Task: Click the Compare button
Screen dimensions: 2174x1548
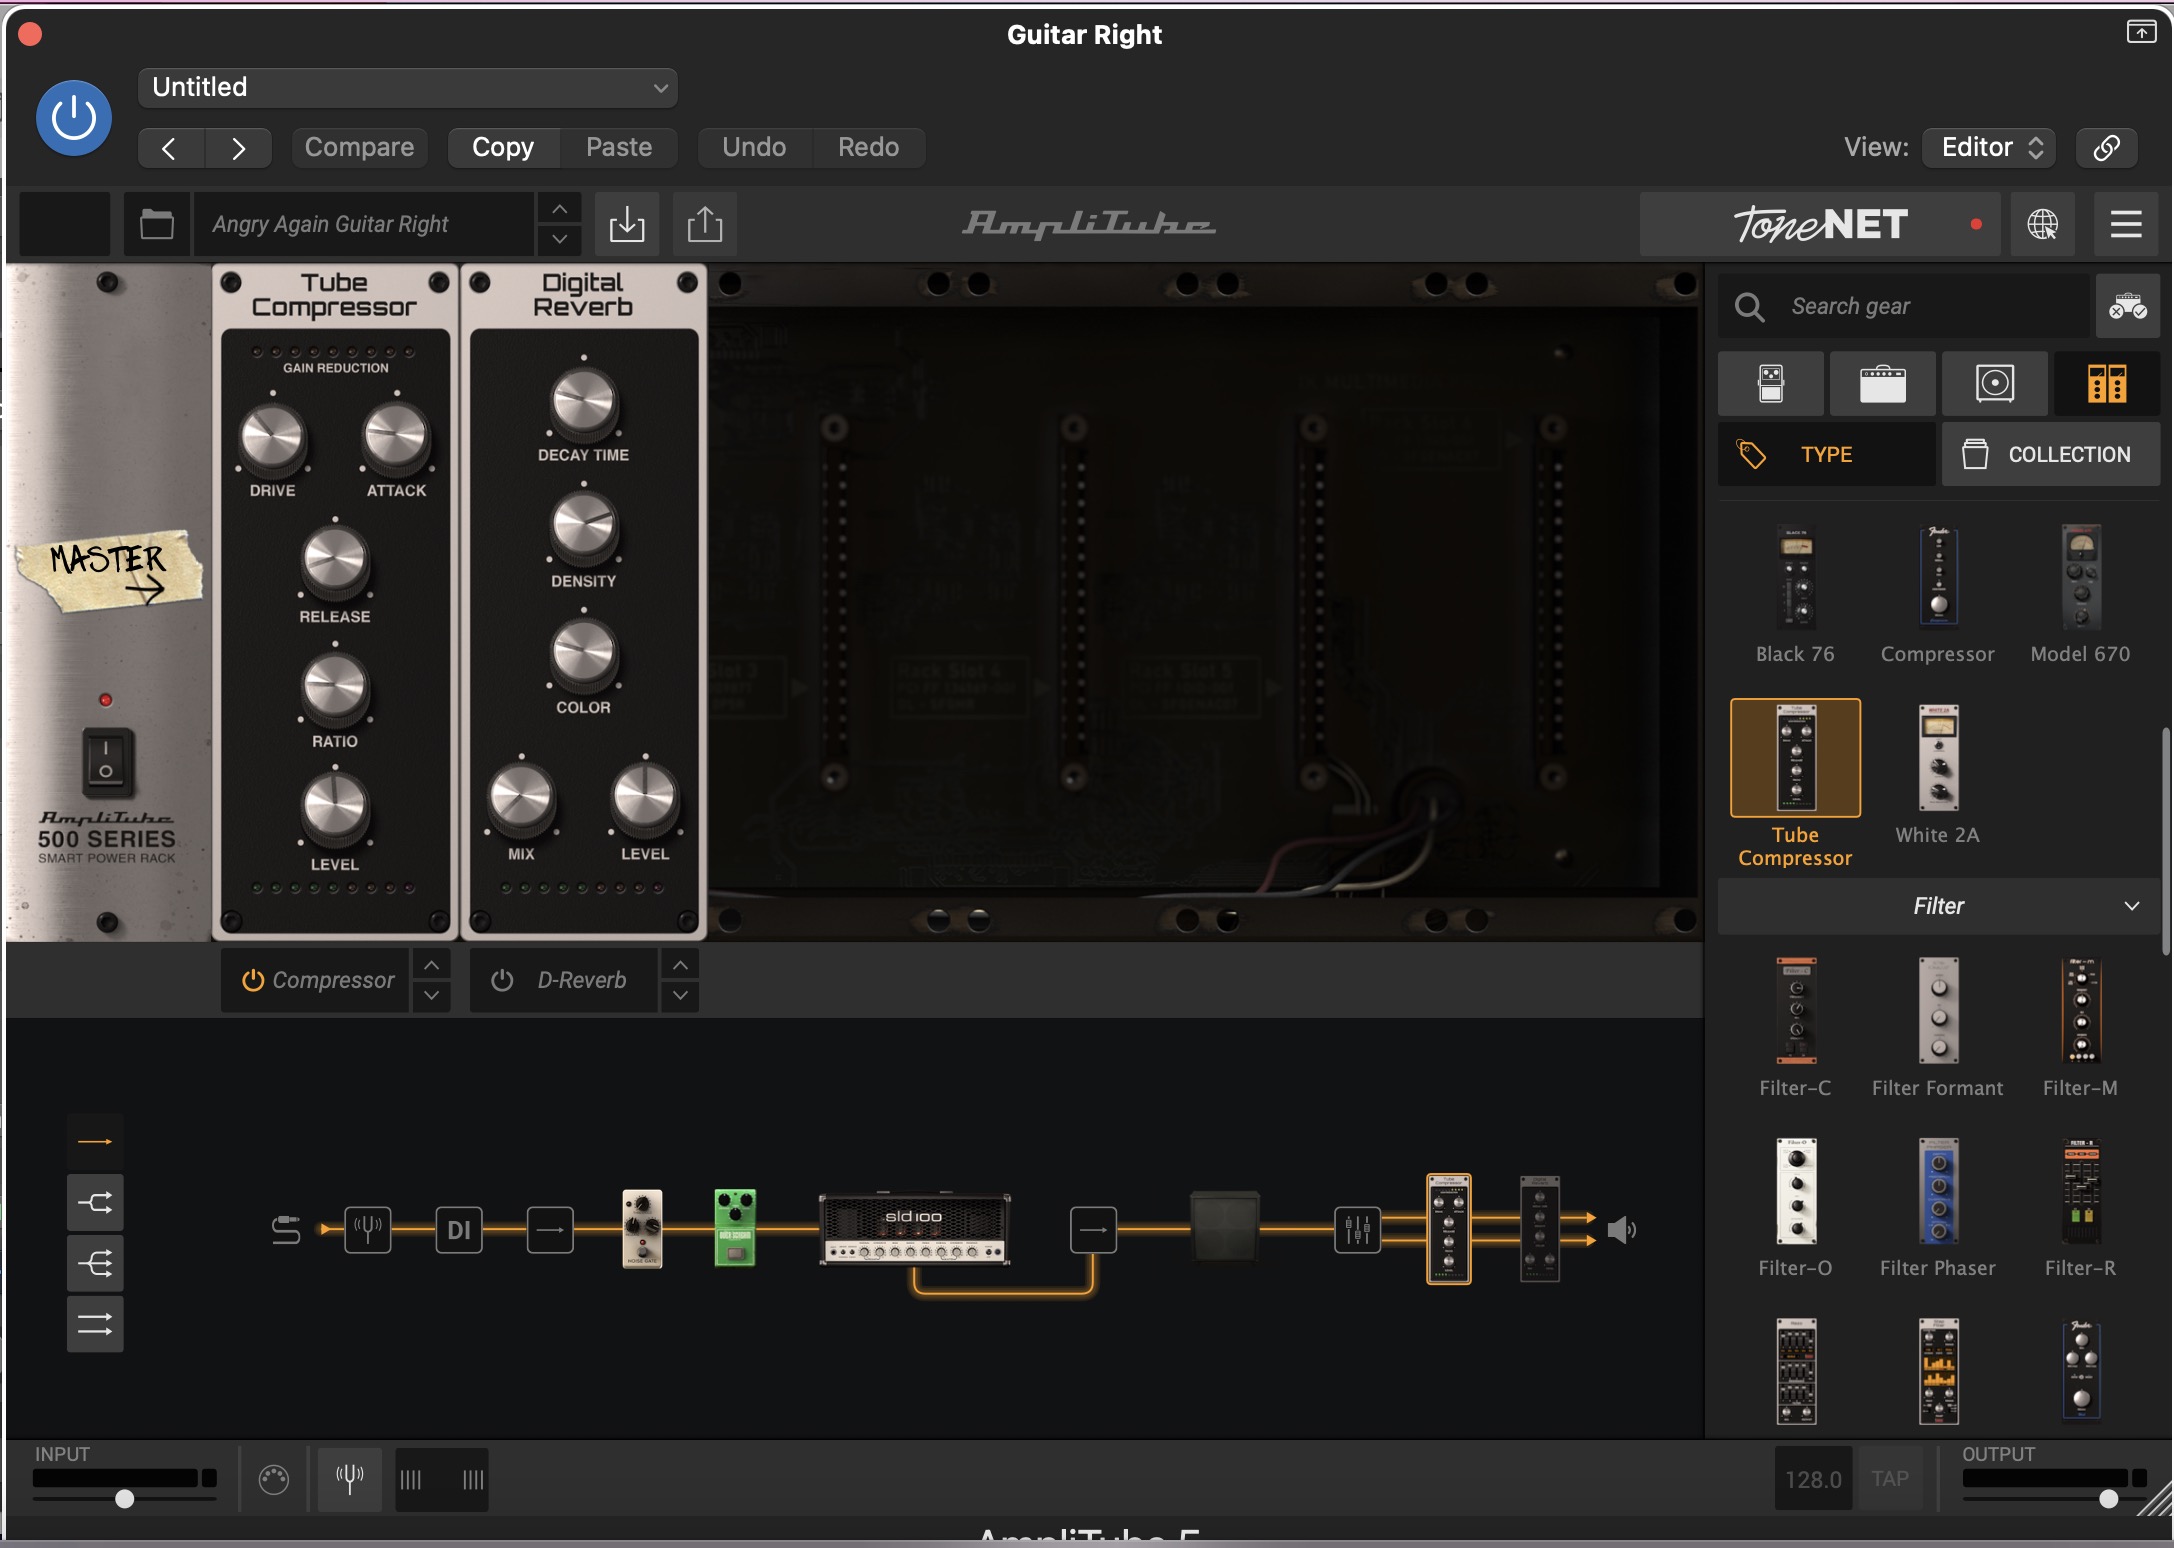Action: click(x=359, y=148)
